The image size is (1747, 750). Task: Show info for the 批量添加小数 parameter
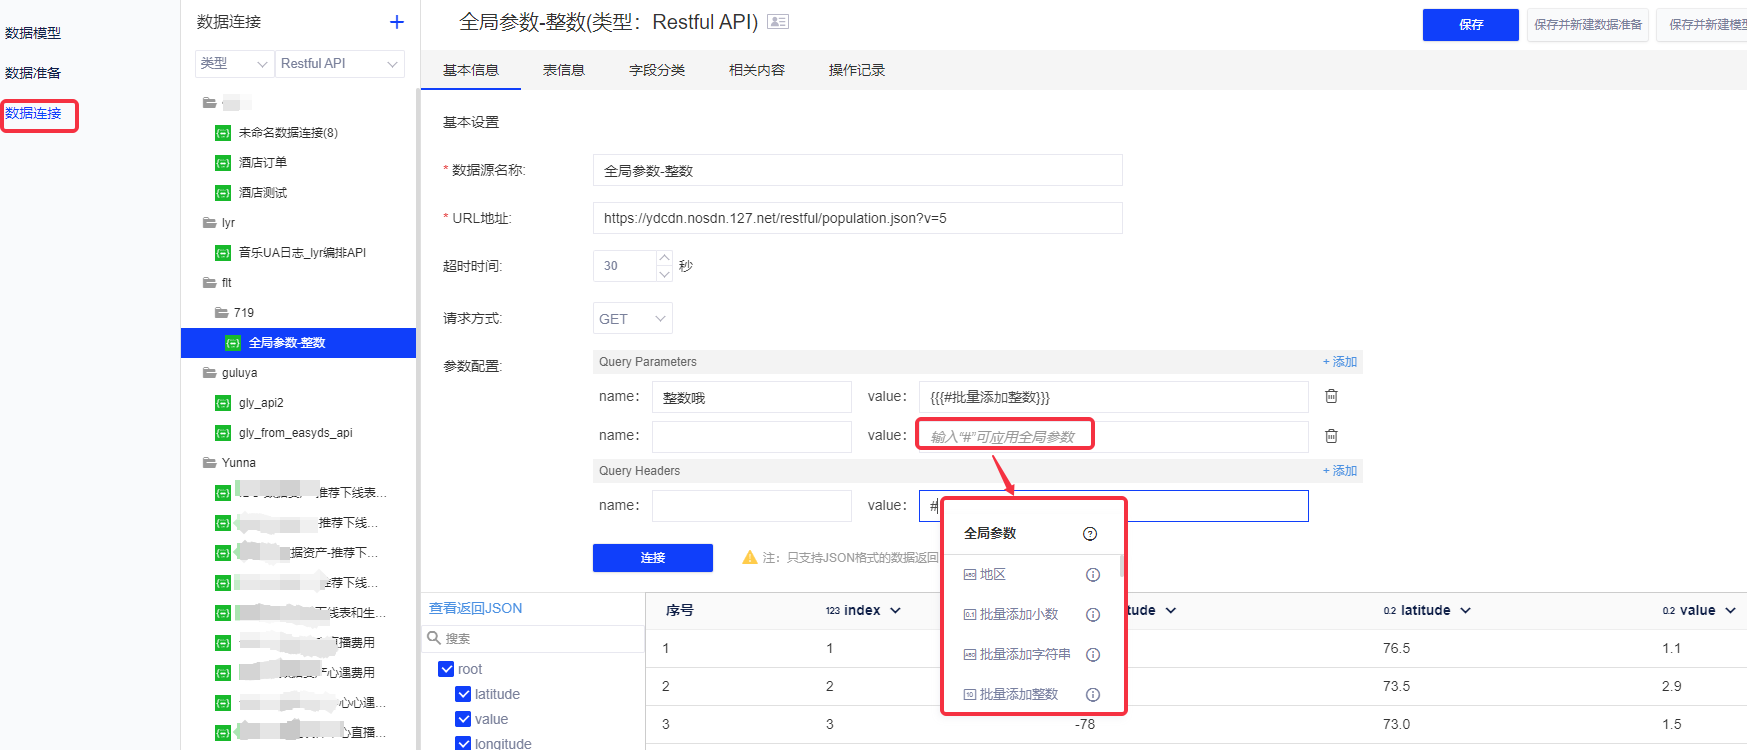pyautogui.click(x=1093, y=615)
